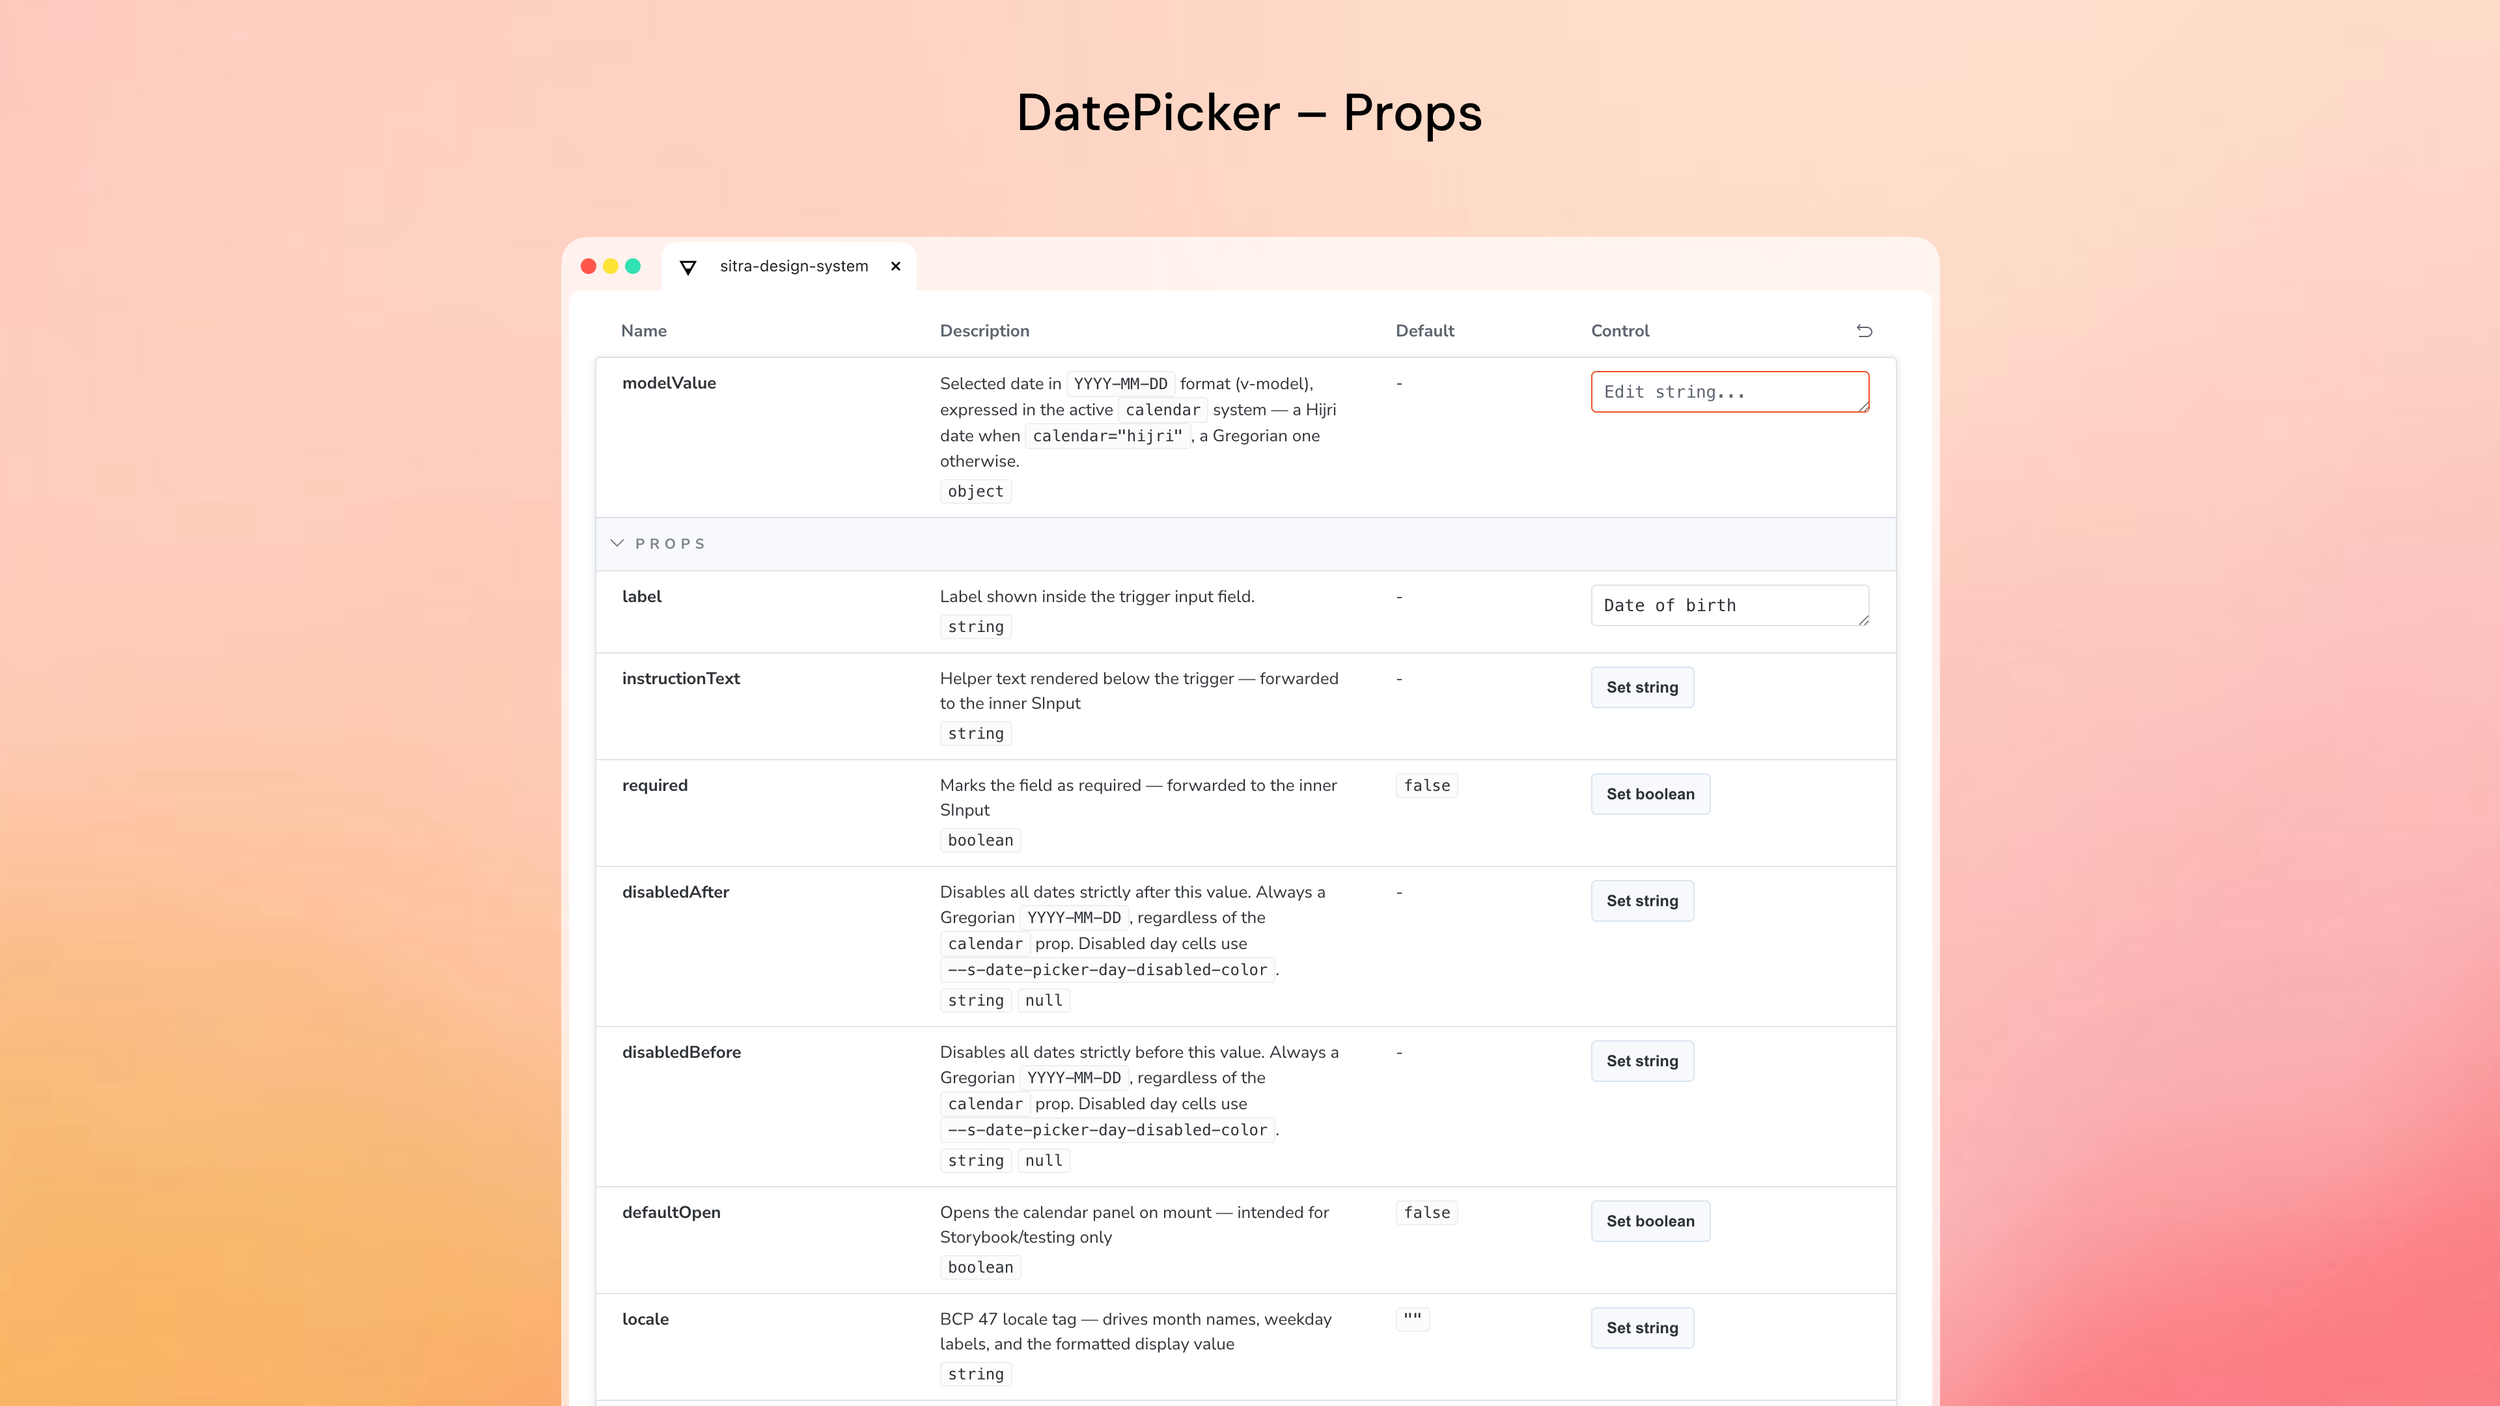Click the green maximize window dot
The image size is (2500, 1406).
pyautogui.click(x=632, y=266)
